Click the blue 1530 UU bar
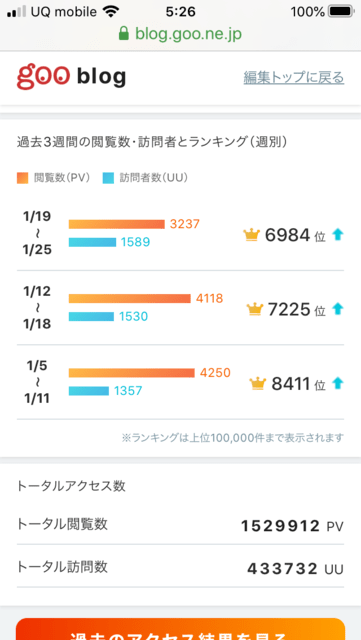This screenshot has height=640, width=361. point(91,316)
